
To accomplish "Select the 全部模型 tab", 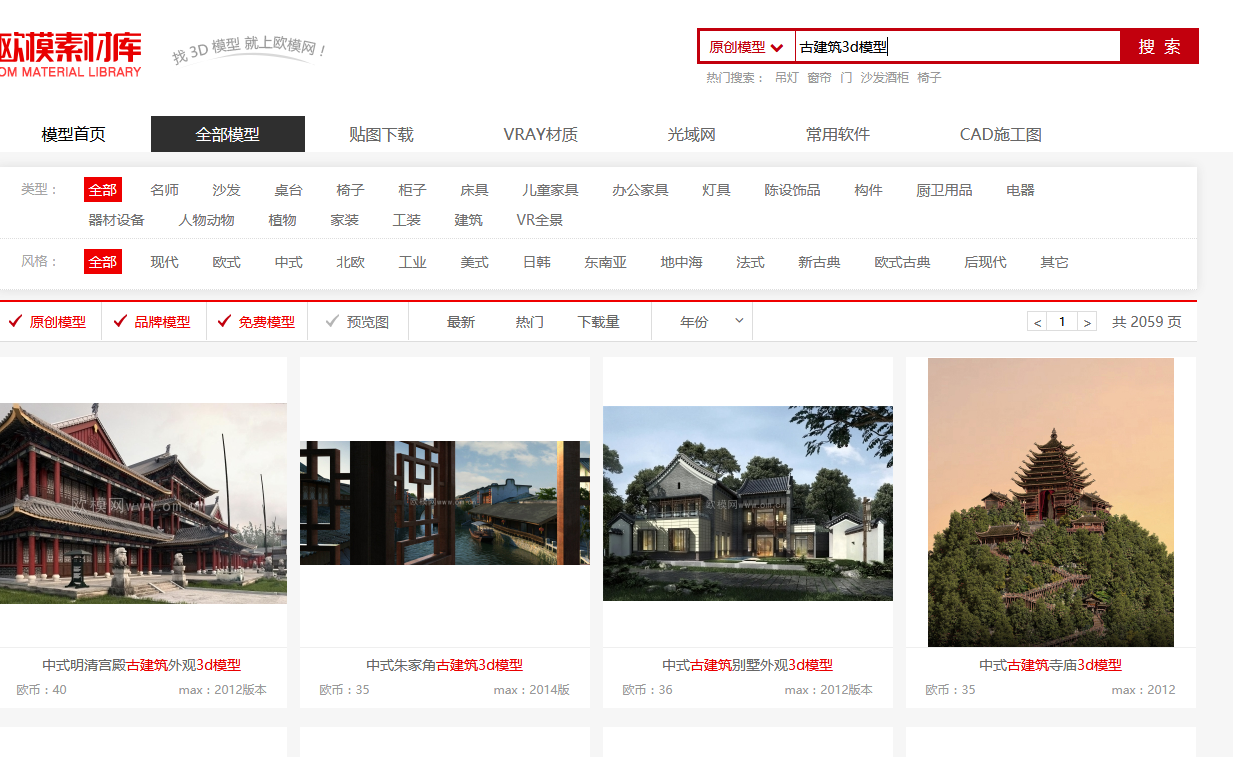I will coord(228,134).
